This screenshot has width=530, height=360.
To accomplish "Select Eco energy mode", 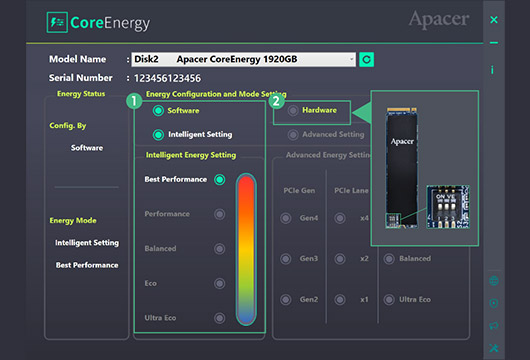I will [220, 283].
